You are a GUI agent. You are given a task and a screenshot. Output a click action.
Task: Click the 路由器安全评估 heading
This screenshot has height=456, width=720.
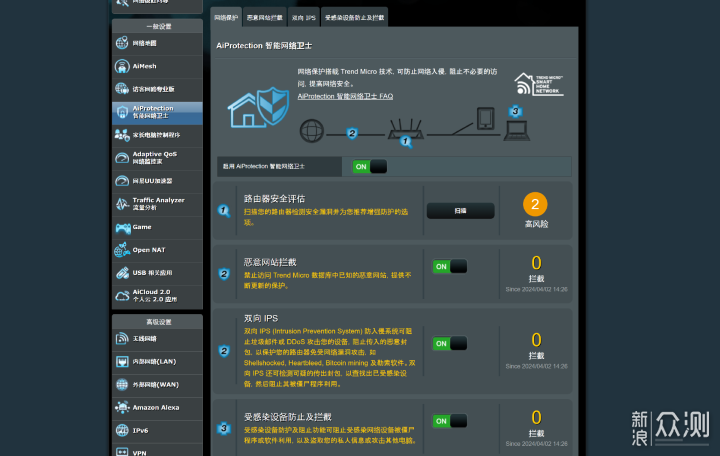point(274,199)
